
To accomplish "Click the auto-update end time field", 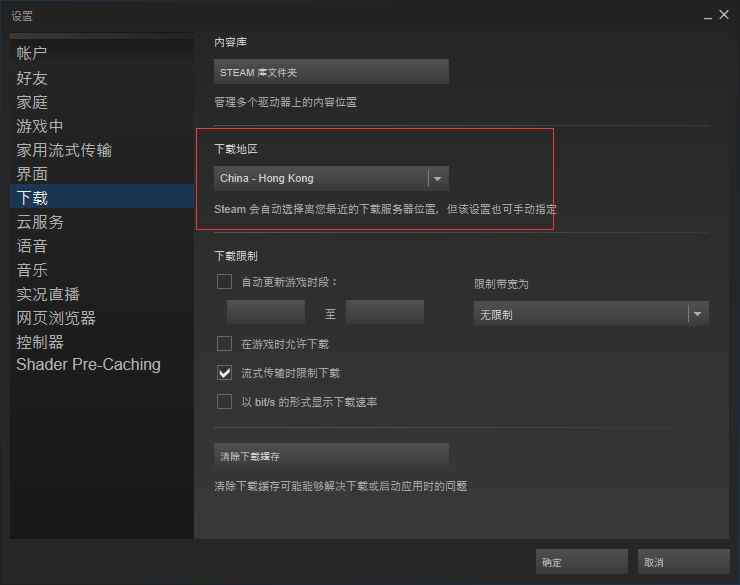I will coord(385,312).
